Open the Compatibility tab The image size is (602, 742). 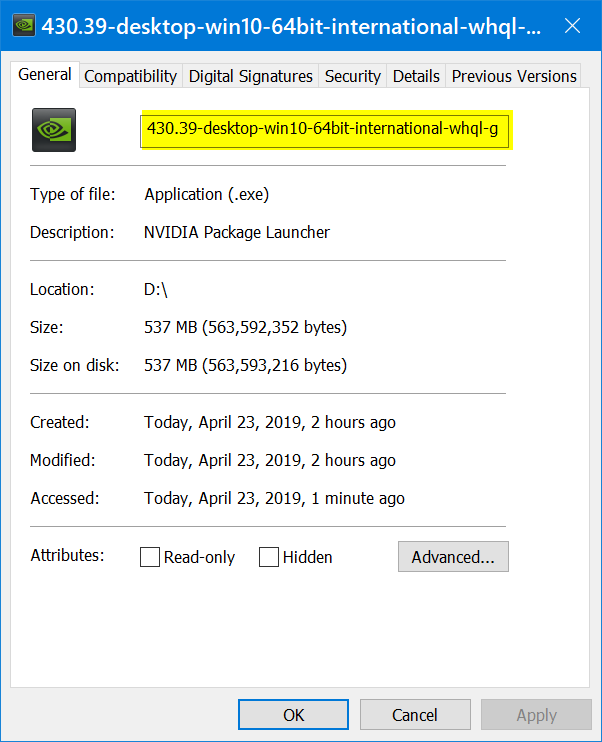(x=131, y=76)
